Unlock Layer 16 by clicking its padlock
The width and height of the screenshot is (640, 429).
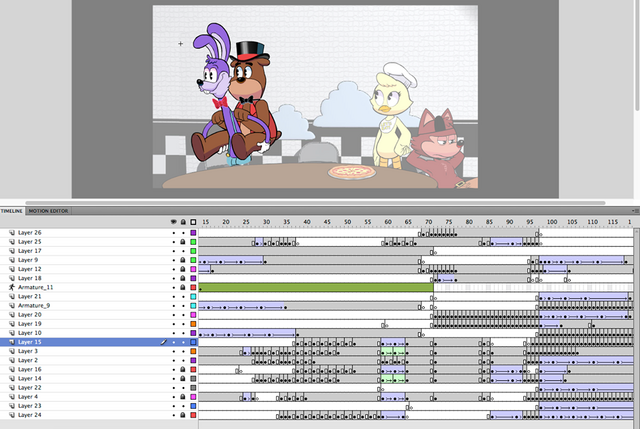tap(183, 369)
